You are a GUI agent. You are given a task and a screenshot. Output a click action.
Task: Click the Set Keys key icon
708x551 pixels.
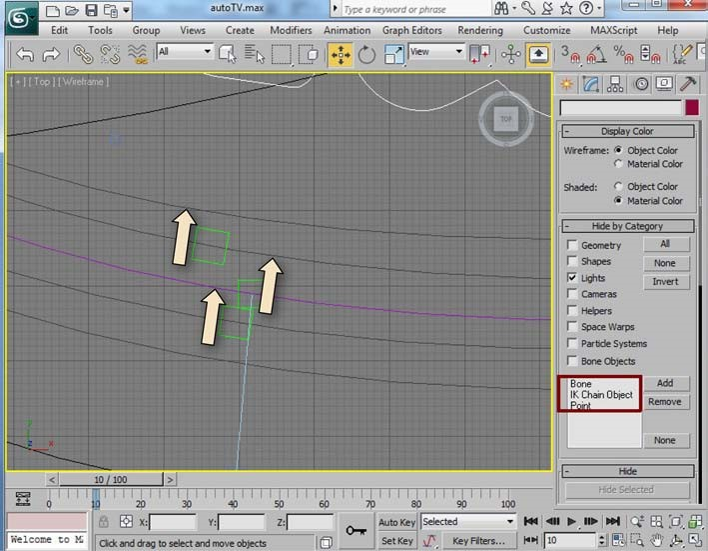coord(356,531)
